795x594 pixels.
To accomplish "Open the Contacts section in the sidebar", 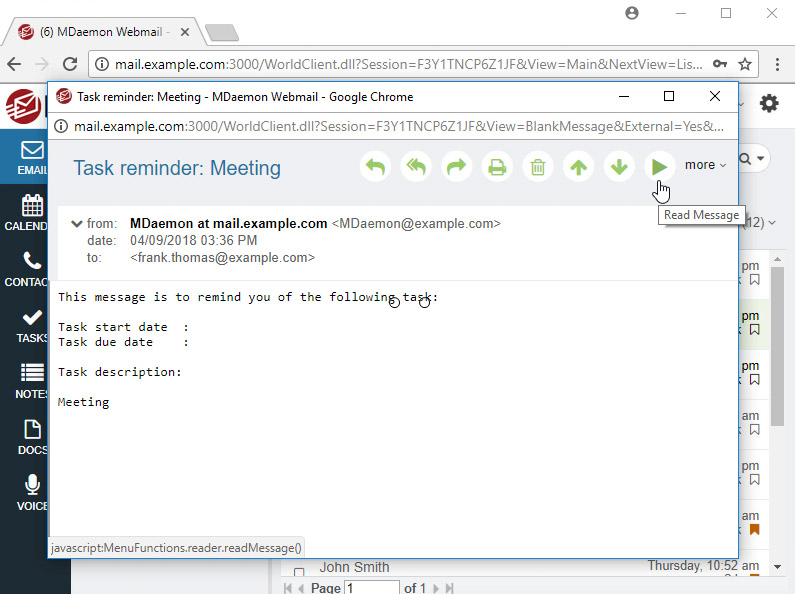I will pos(26,269).
